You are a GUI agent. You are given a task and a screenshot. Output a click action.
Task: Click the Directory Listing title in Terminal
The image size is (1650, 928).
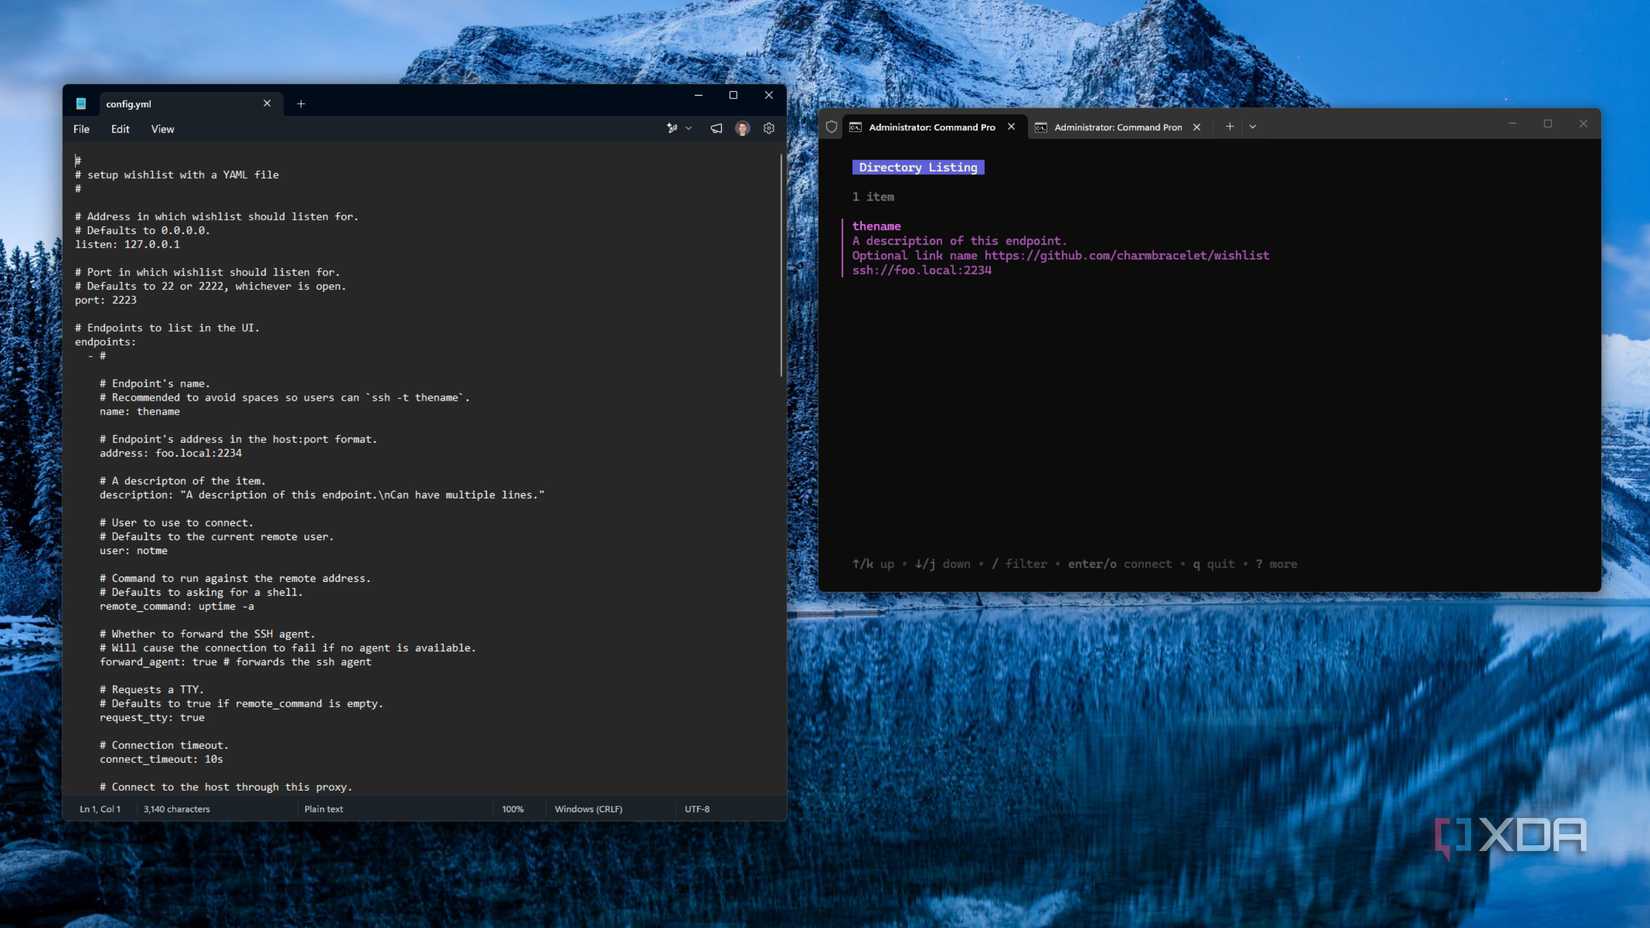pos(918,167)
